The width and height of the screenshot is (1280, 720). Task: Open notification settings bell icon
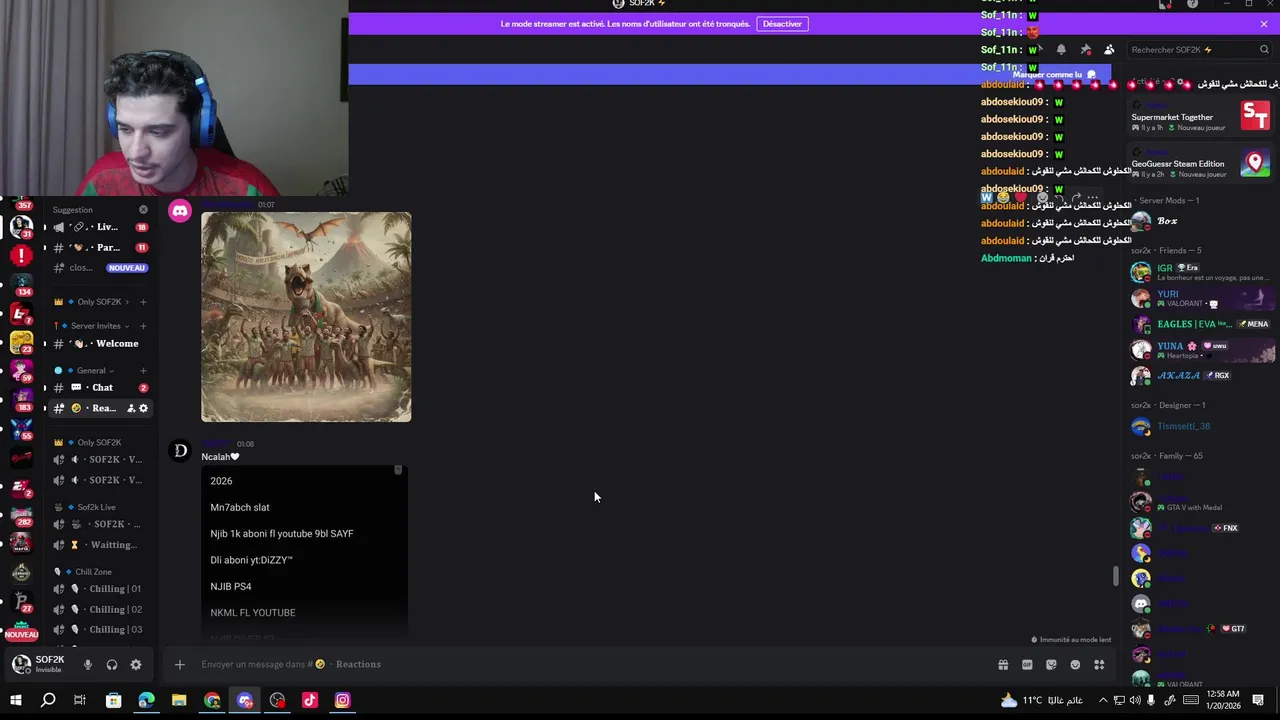(x=1061, y=50)
